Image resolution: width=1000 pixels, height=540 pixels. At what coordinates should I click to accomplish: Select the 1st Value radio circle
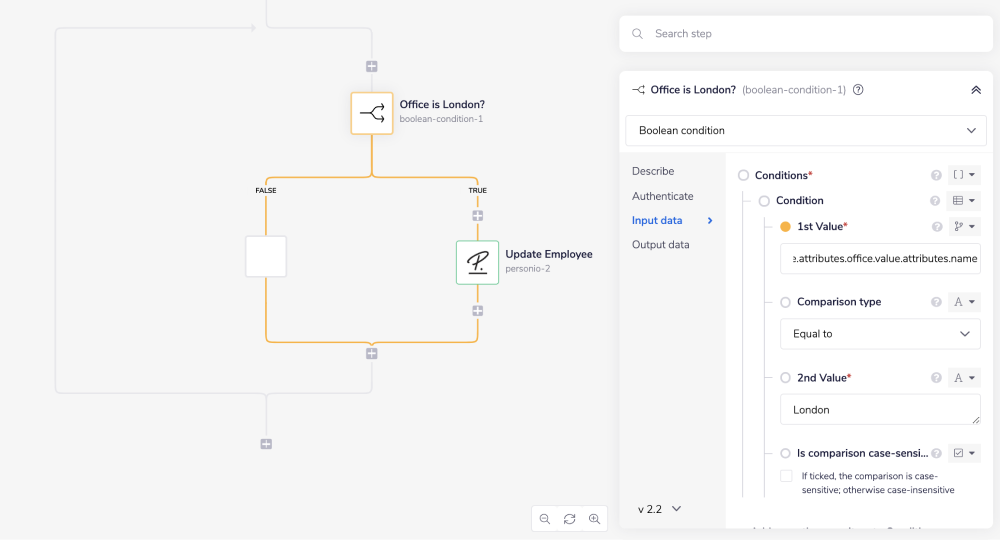tap(785, 227)
